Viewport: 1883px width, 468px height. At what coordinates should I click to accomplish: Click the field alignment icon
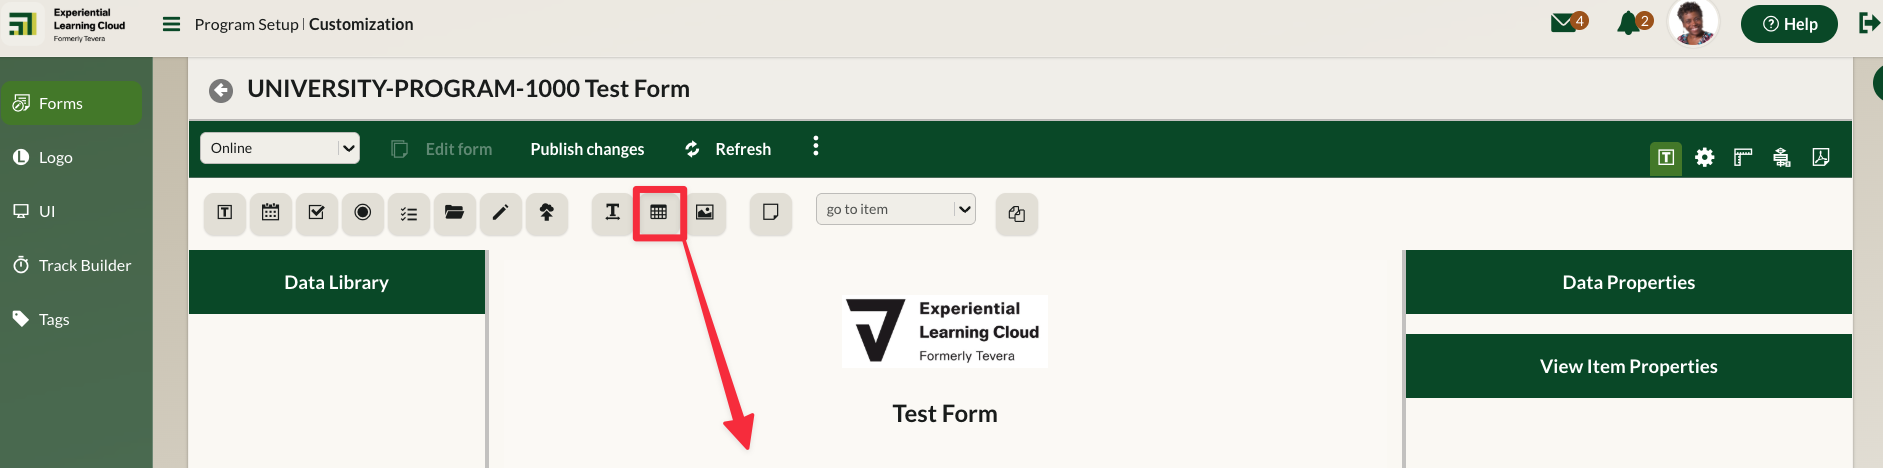point(1782,157)
